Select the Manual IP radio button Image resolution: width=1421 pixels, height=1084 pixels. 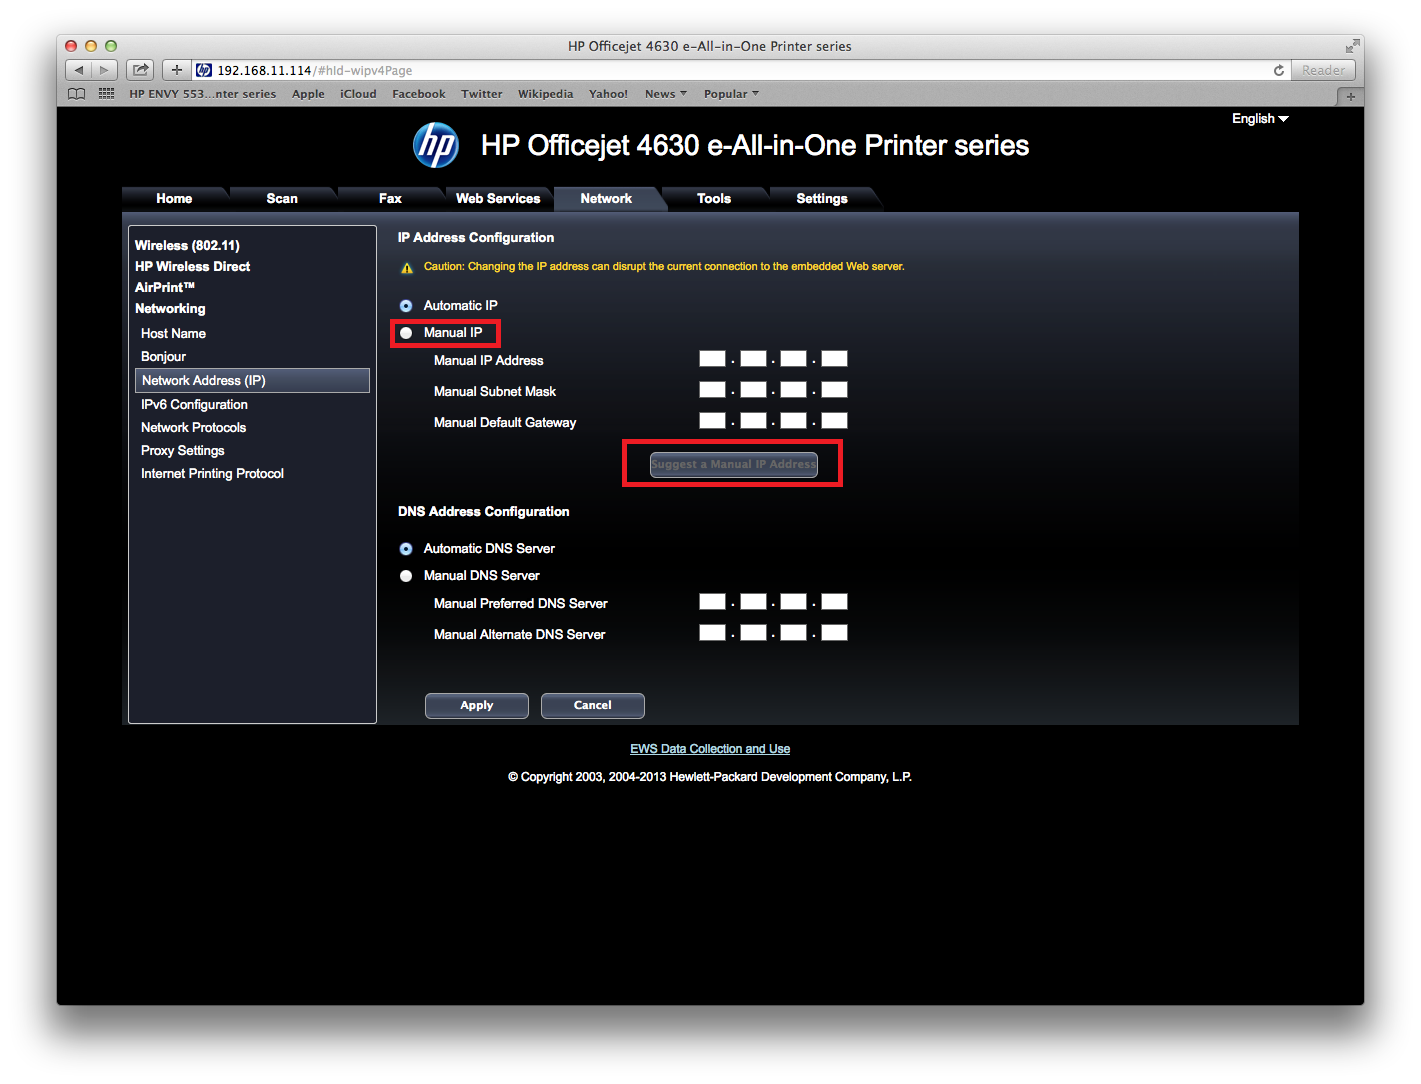point(406,333)
